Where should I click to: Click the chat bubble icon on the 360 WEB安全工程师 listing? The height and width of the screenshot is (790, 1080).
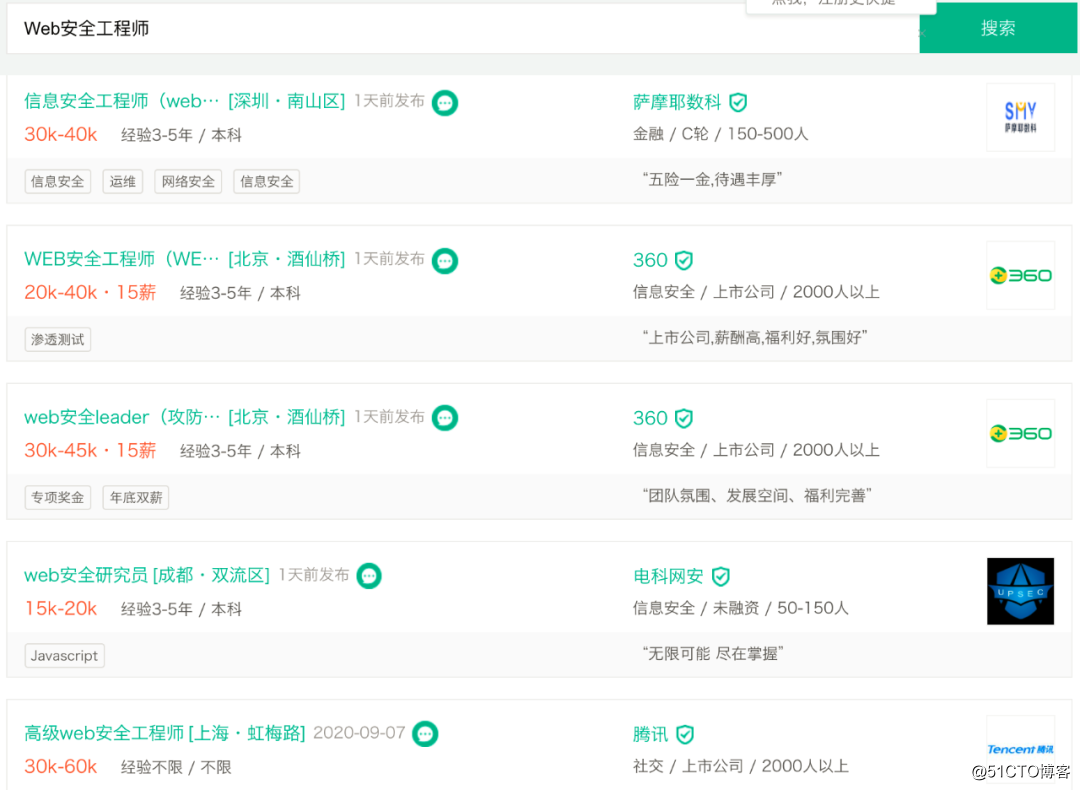pyautogui.click(x=444, y=260)
